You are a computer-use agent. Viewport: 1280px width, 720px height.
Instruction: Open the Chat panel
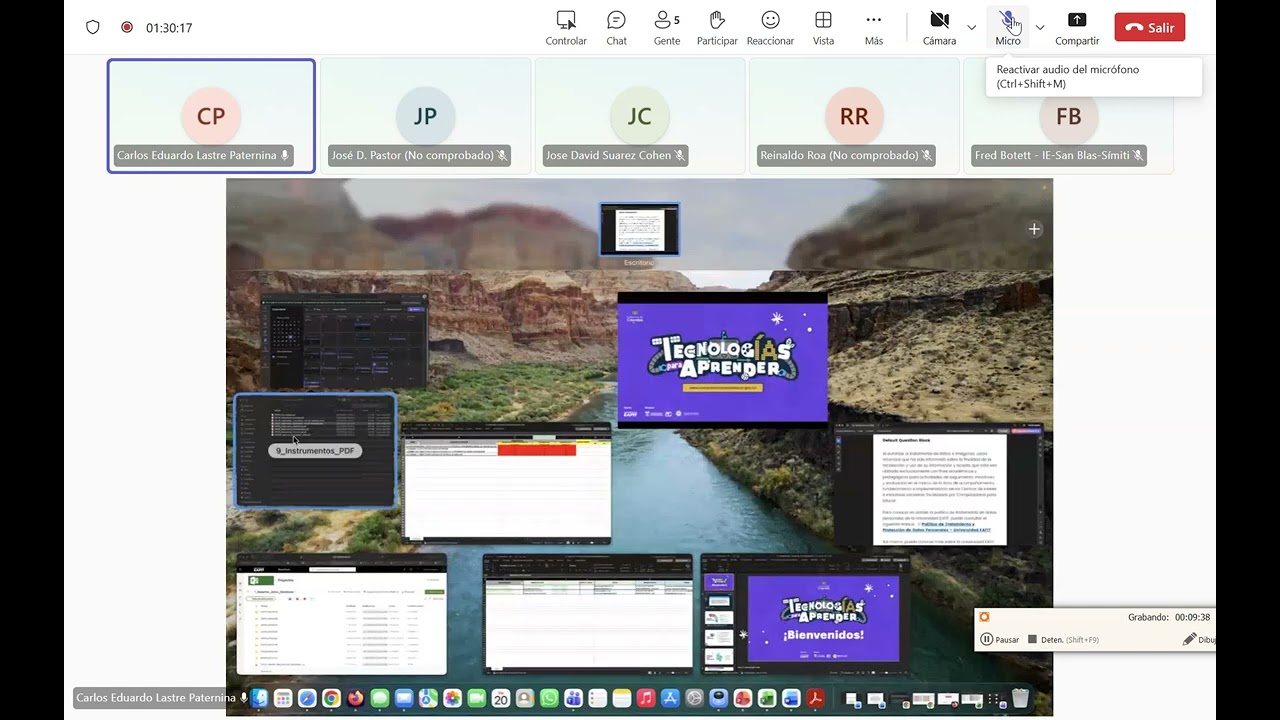[616, 28]
